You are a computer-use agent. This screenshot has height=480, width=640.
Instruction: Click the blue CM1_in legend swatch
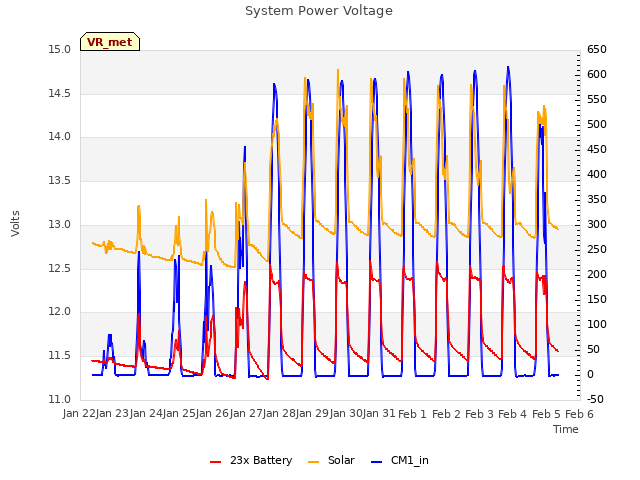click(376, 462)
